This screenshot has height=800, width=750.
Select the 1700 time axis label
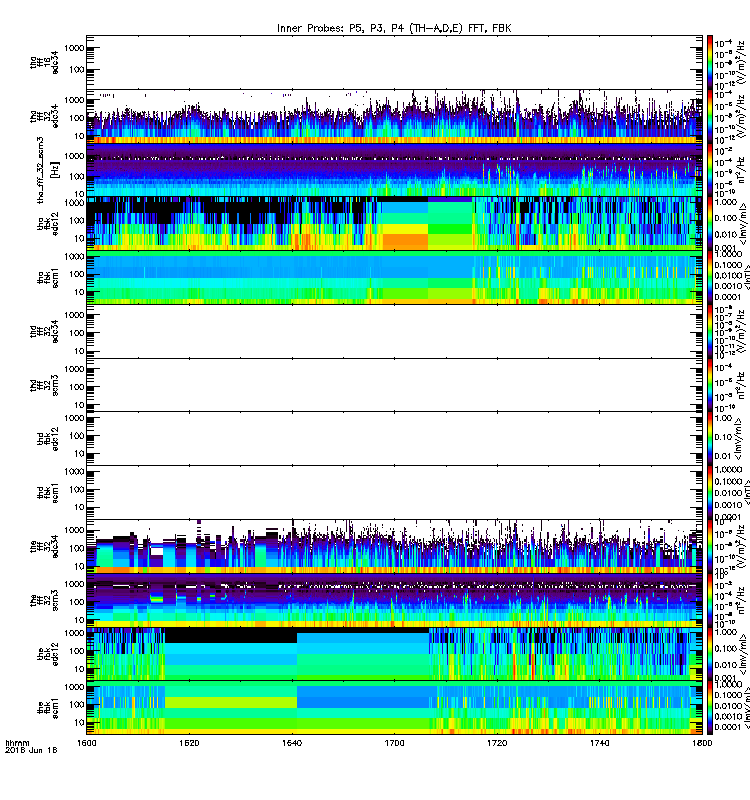point(394,743)
